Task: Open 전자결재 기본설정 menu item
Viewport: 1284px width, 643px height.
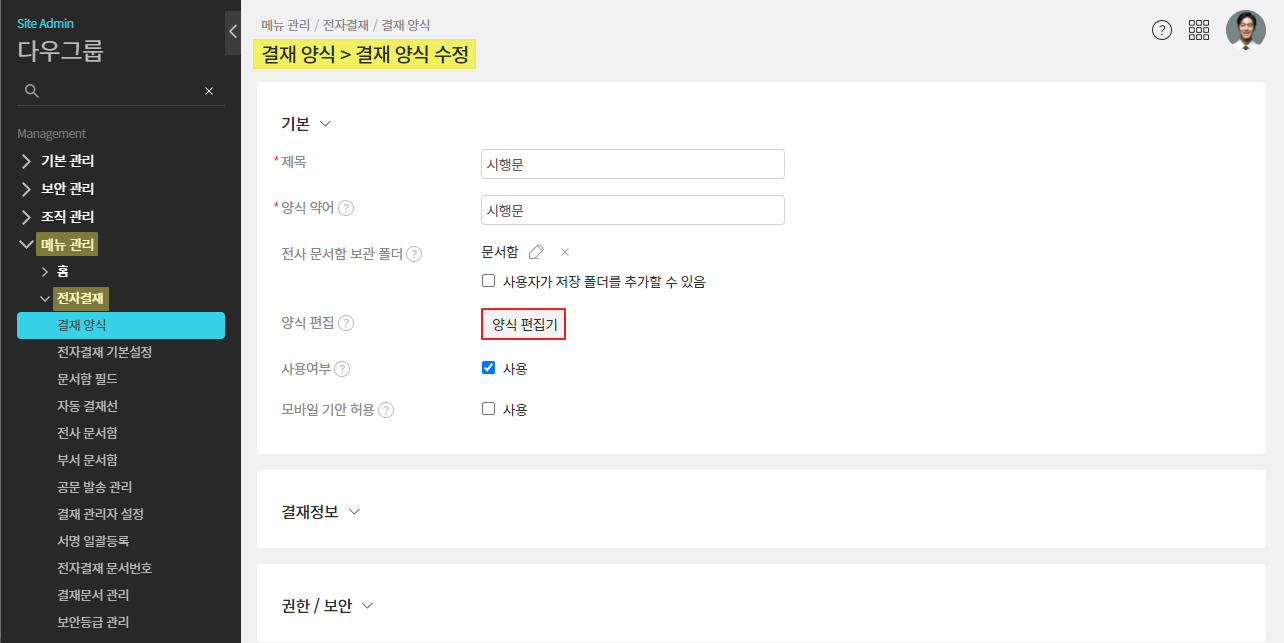Action: pos(104,352)
